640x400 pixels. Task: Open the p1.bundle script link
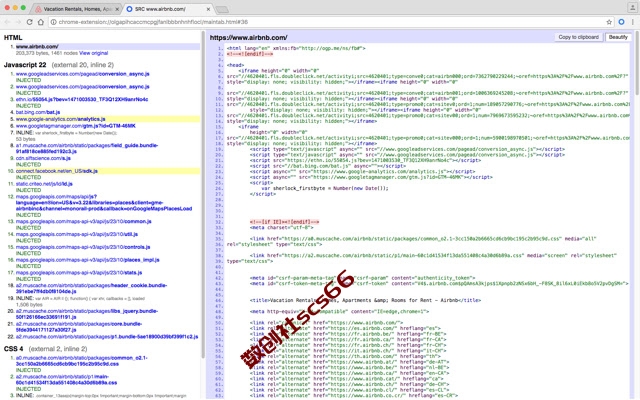(x=107, y=337)
